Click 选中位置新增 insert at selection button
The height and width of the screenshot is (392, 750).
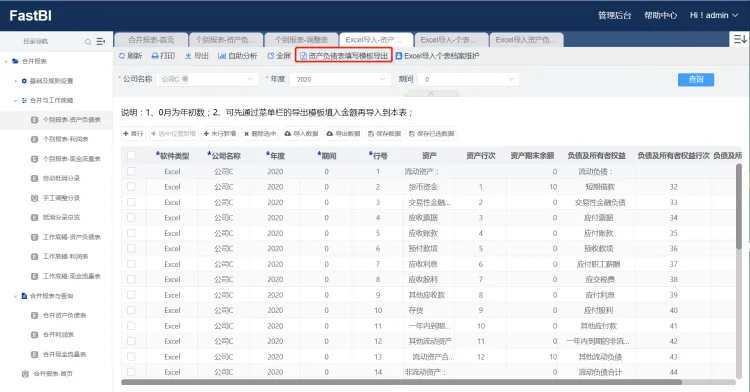click(x=173, y=134)
